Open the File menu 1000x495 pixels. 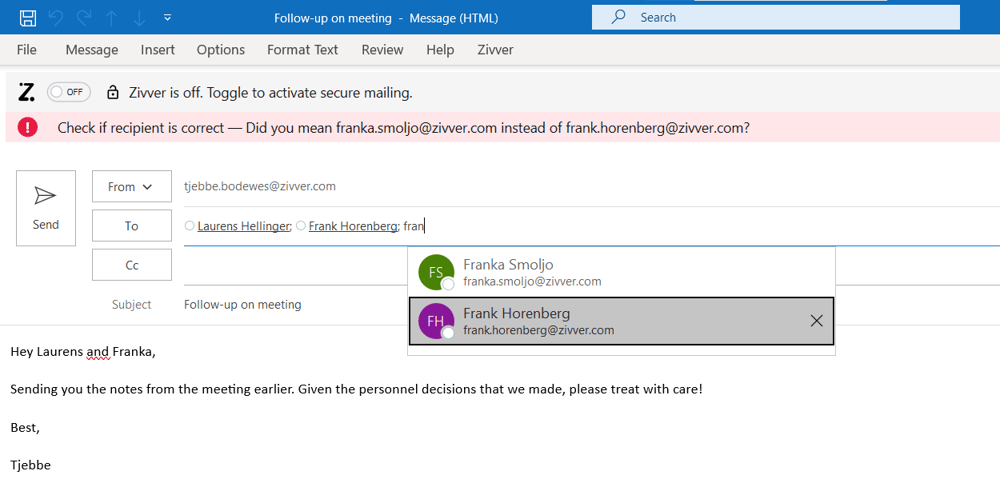(27, 50)
